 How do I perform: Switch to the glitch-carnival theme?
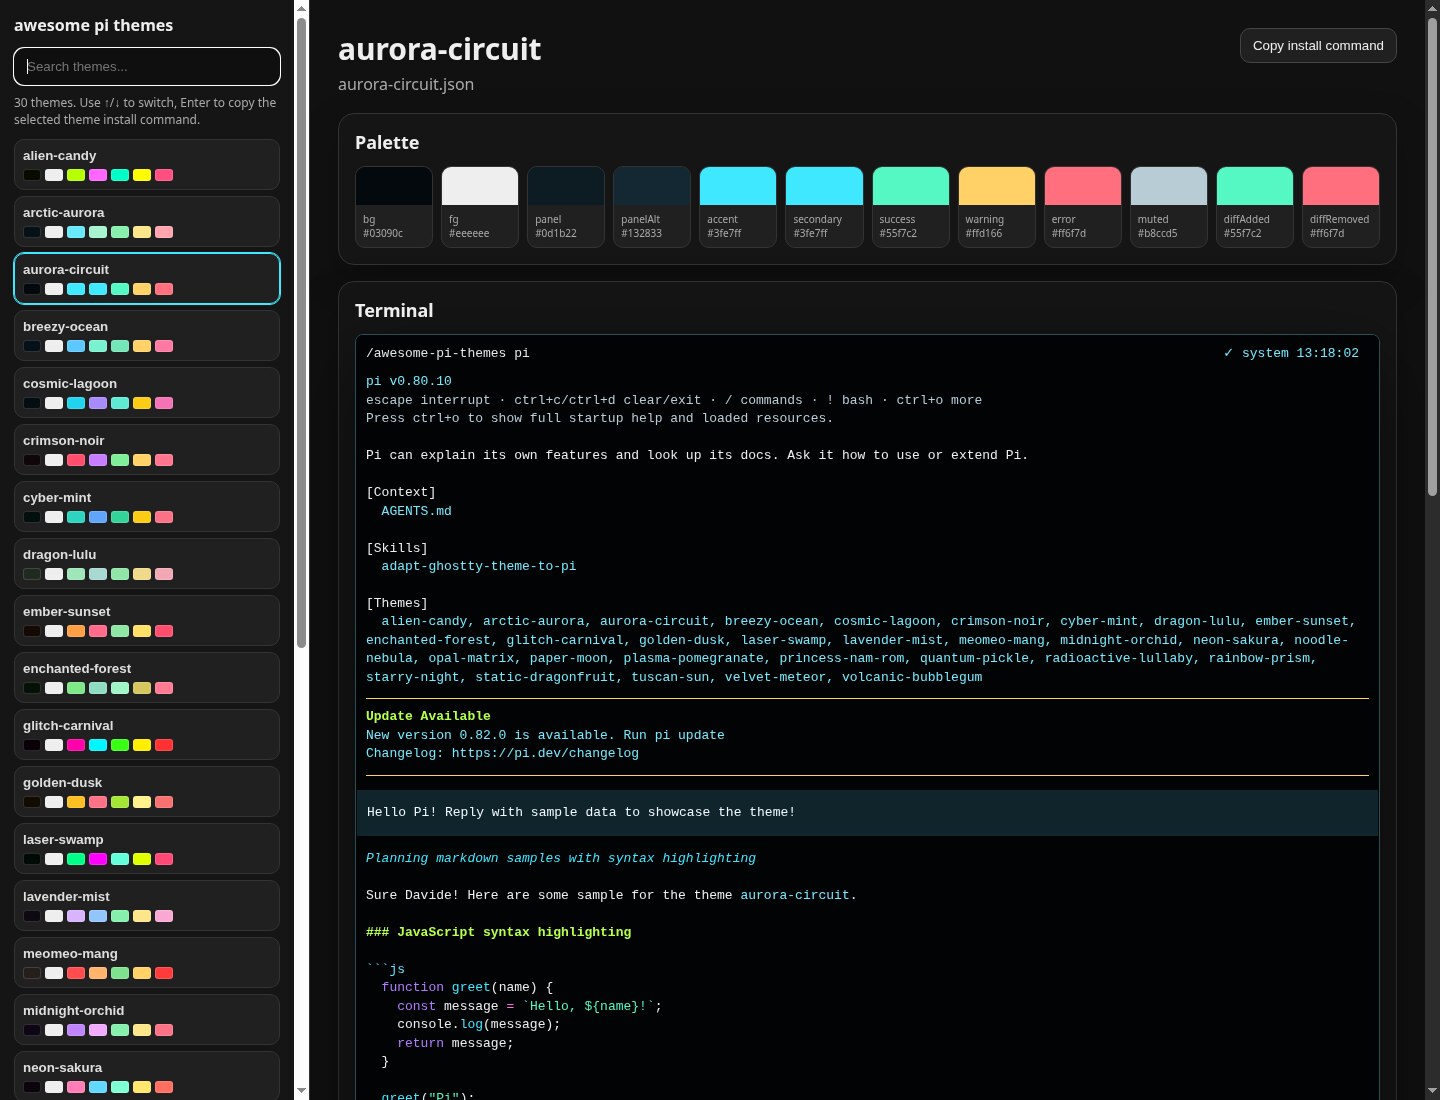coord(147,734)
